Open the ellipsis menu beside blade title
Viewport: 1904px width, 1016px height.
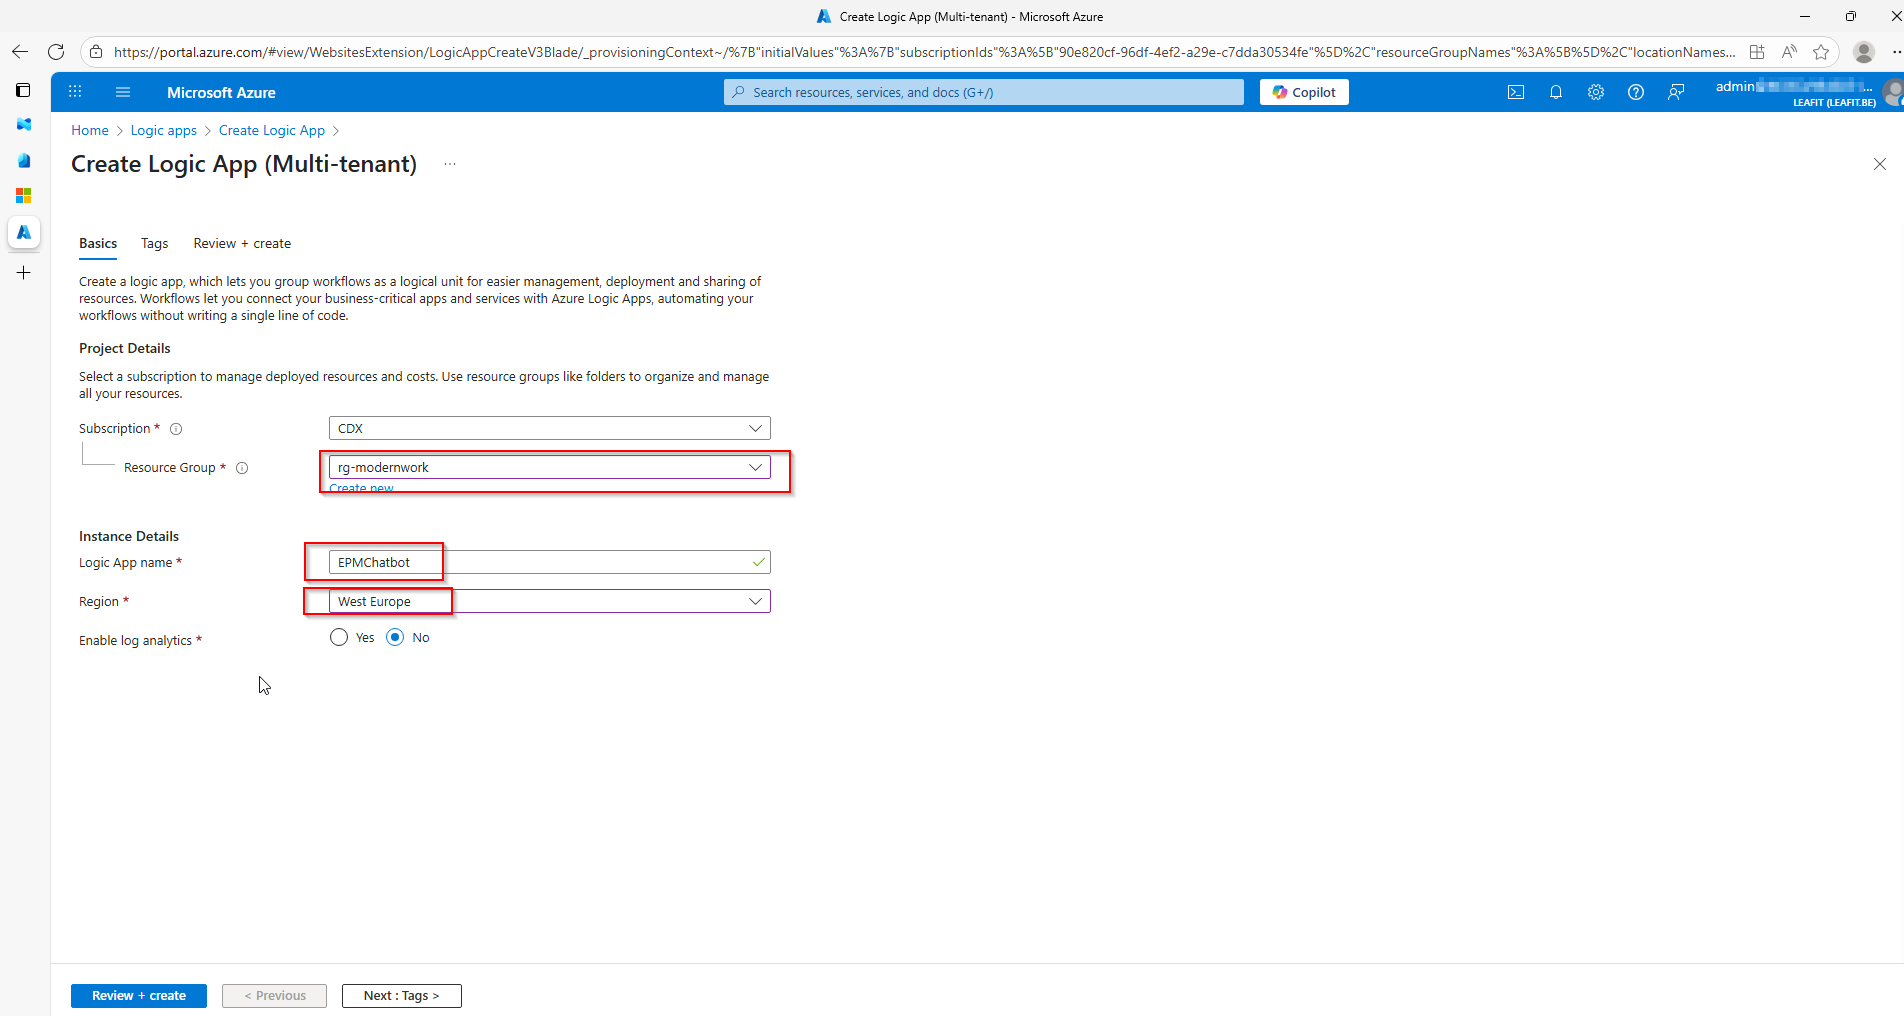point(450,164)
